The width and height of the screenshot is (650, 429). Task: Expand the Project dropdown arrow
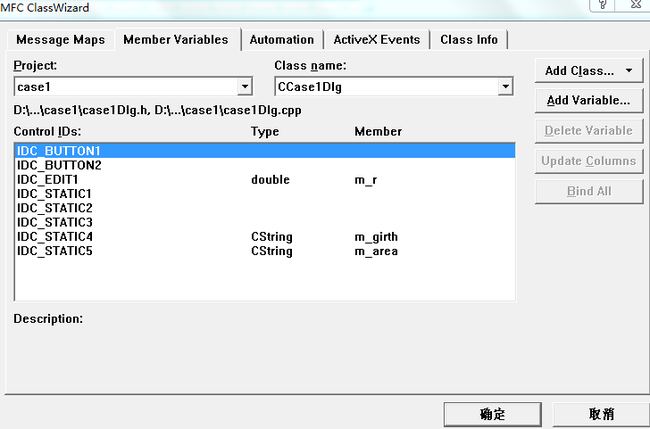(245, 87)
